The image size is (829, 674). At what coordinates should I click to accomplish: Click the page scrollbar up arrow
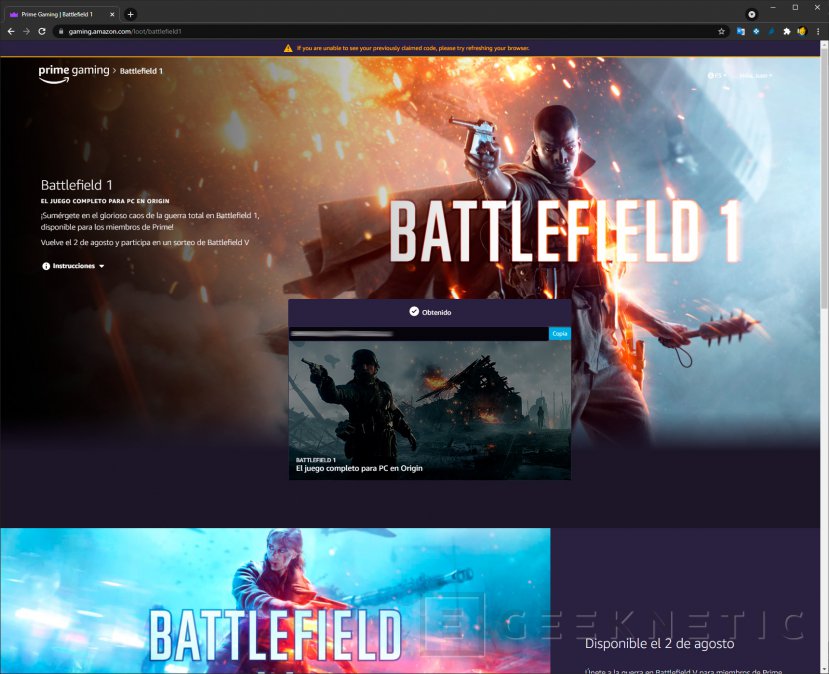click(x=824, y=45)
